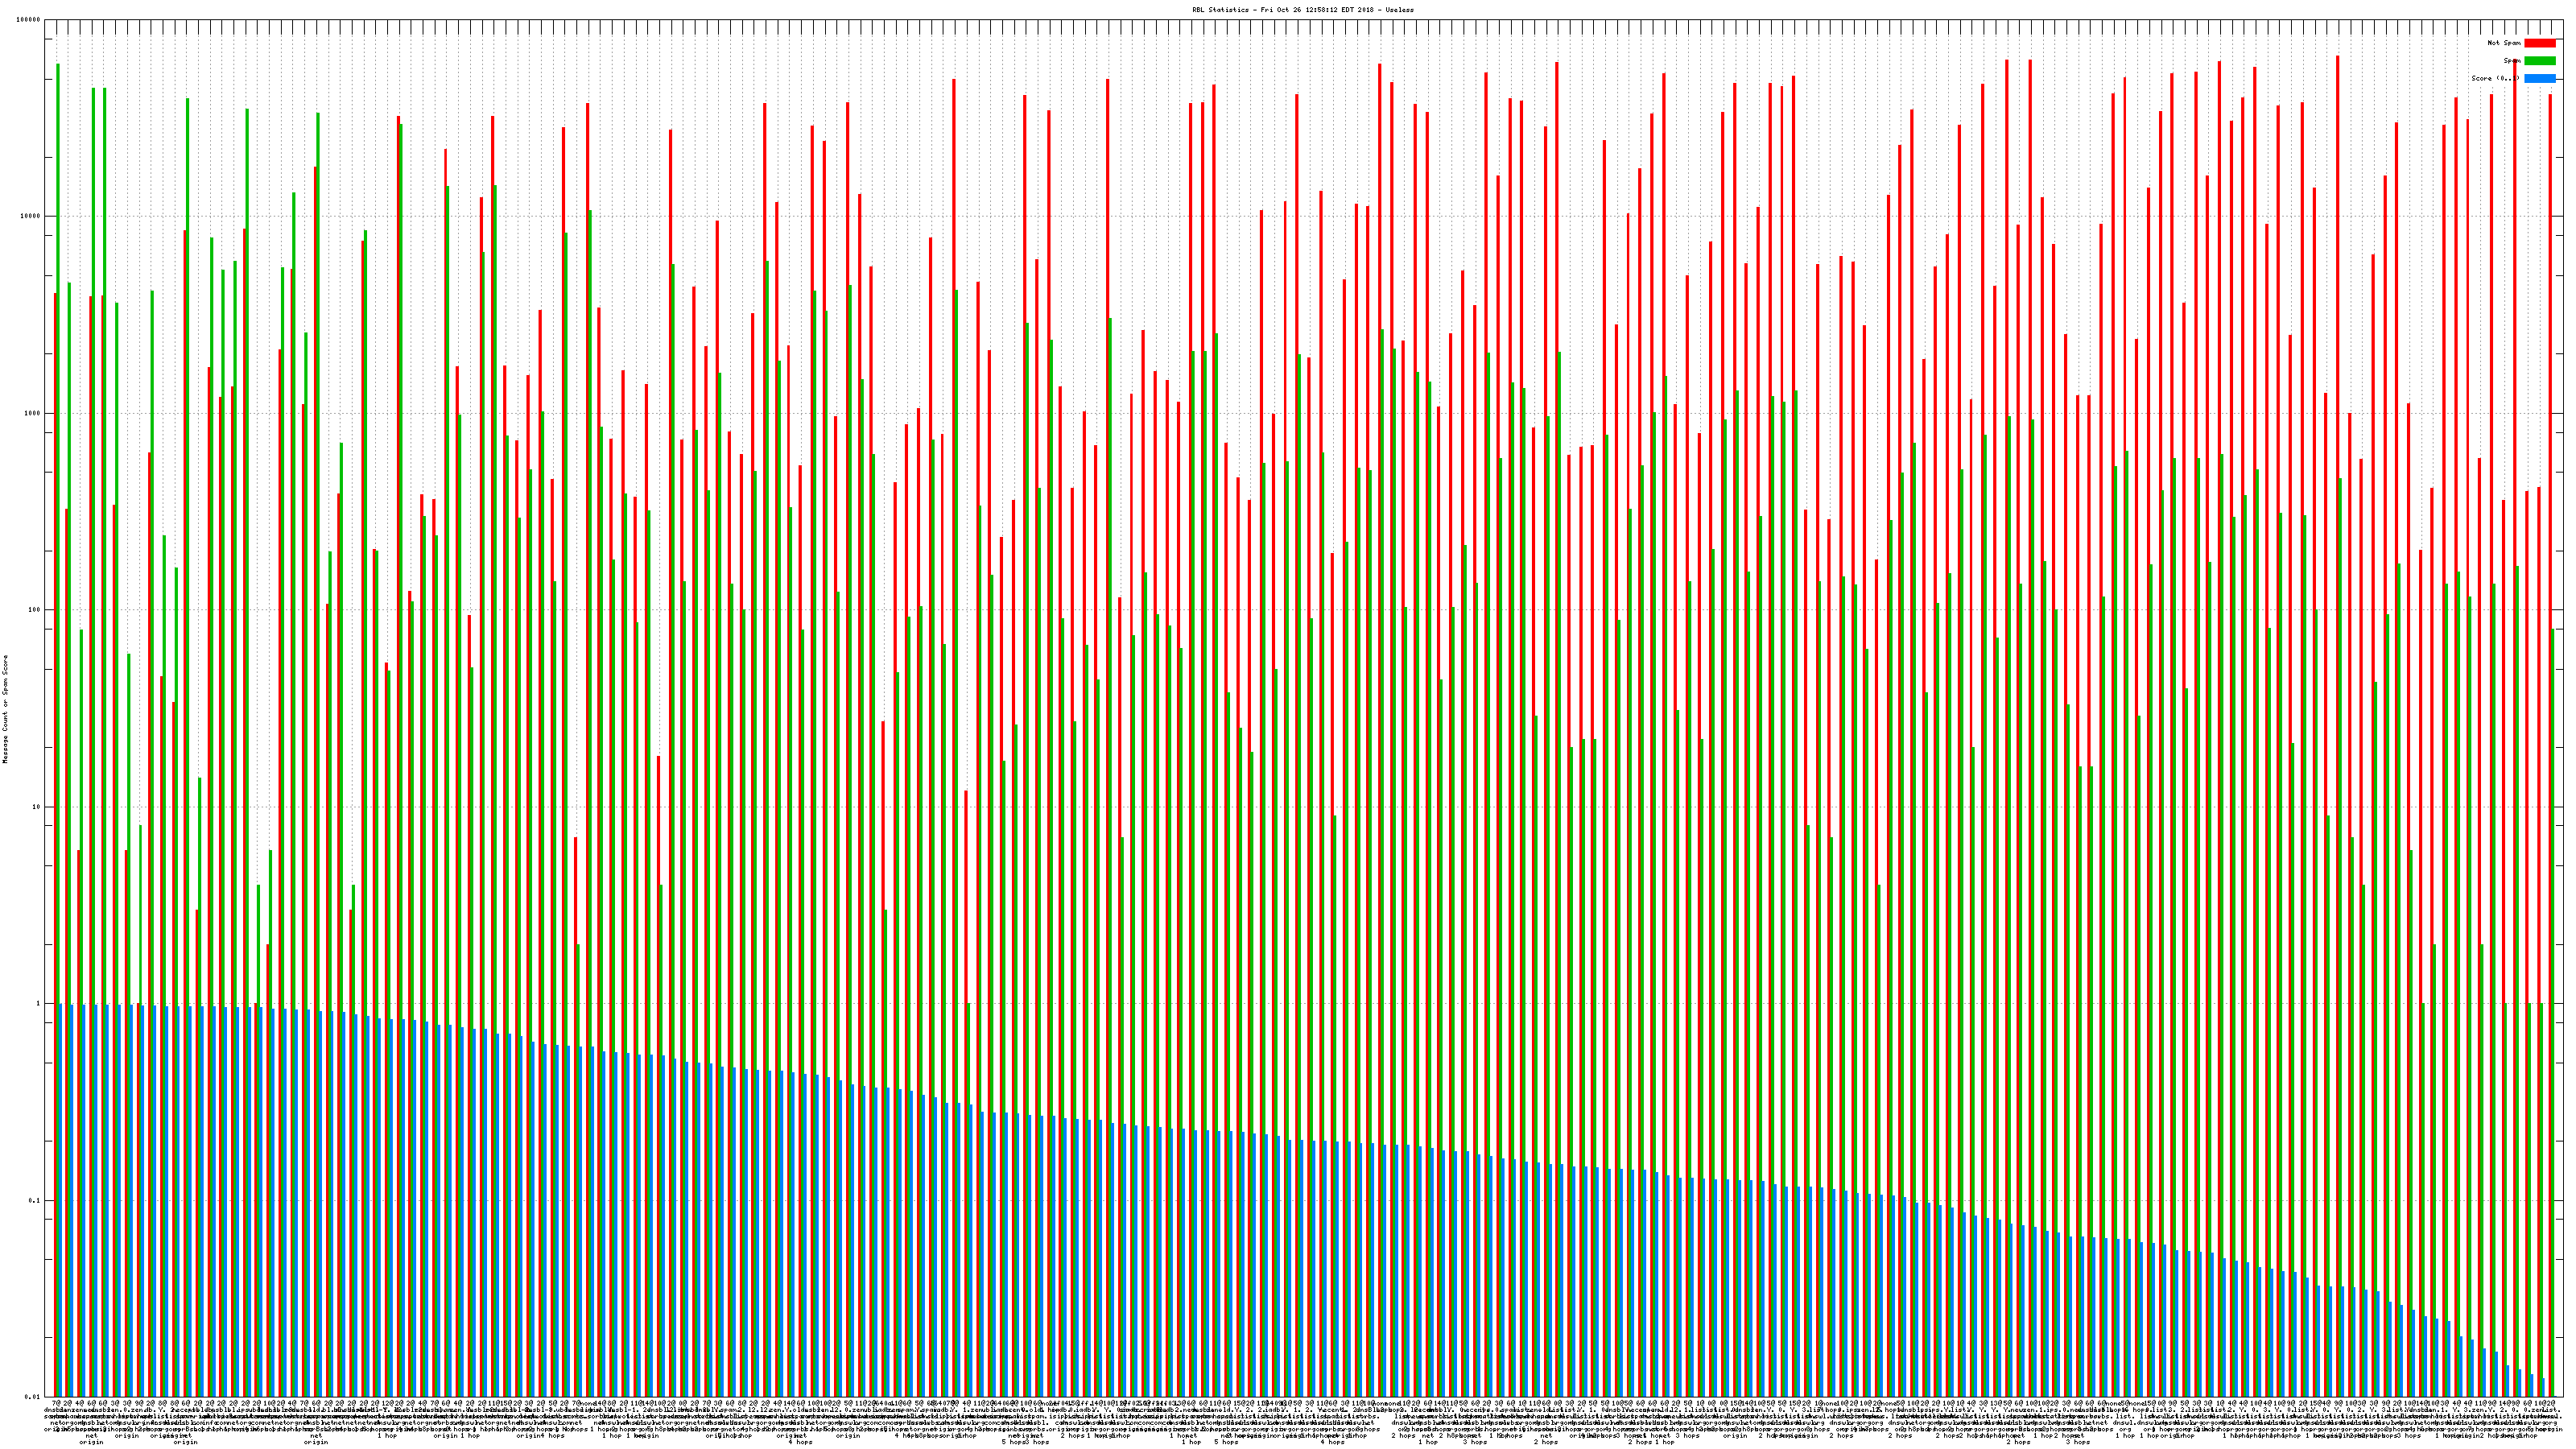The height and width of the screenshot is (1449, 2576).
Task: Click the 0.01 y-axis tick label
Action: point(33,1397)
